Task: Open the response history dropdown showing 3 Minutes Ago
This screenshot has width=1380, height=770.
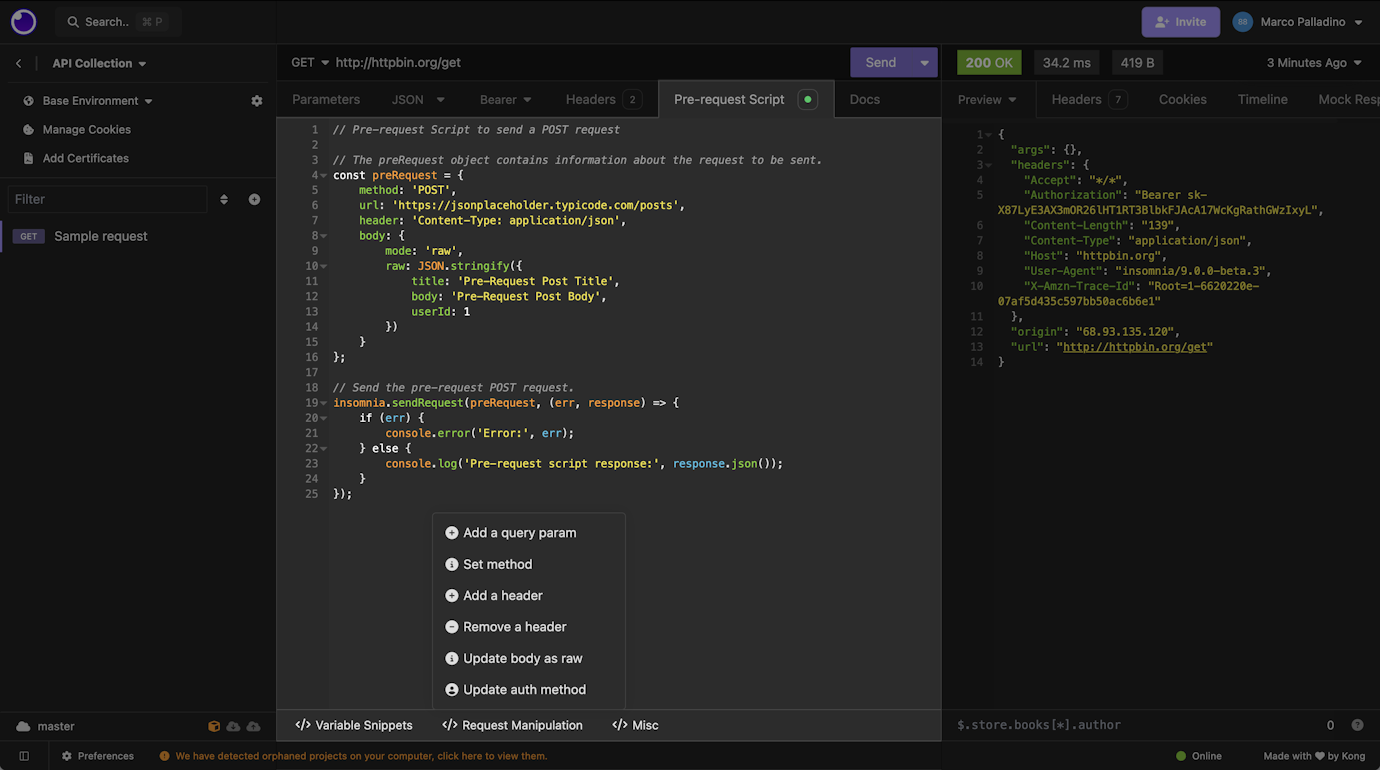Action: (1313, 62)
